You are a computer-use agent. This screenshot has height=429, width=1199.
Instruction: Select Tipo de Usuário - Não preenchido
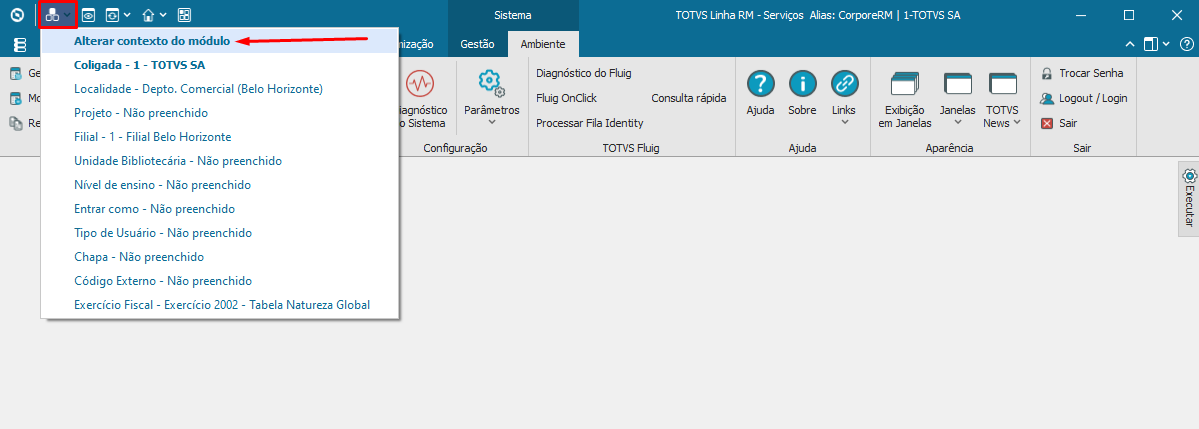(x=220, y=232)
